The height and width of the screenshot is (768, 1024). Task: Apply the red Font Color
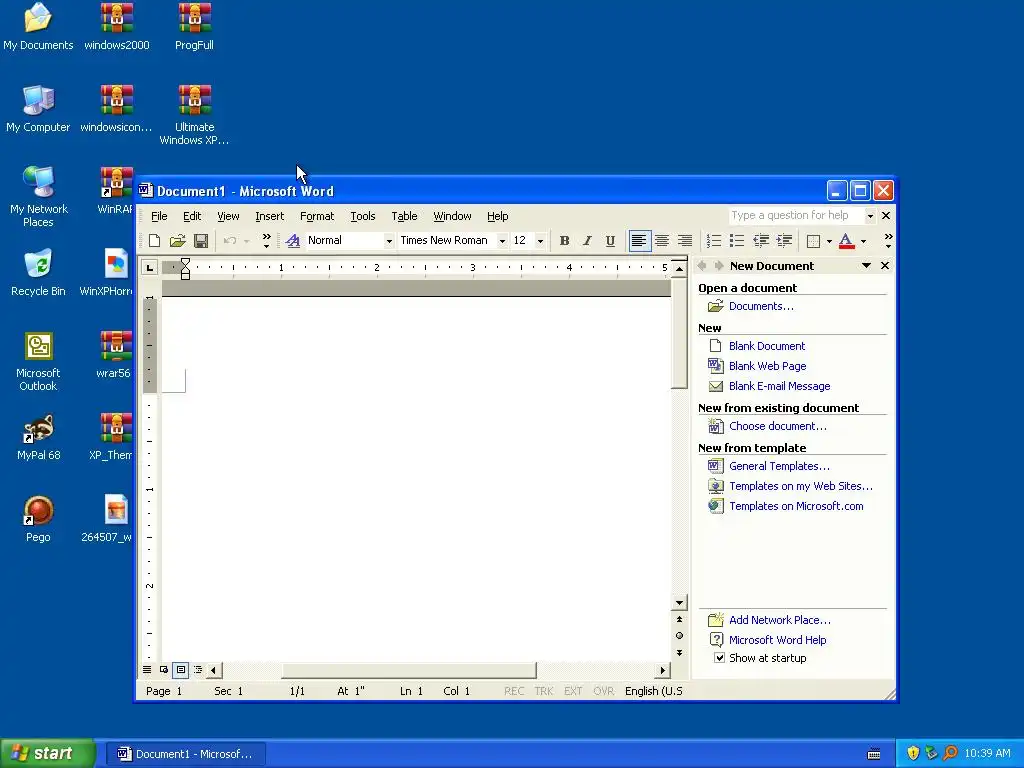click(x=846, y=241)
